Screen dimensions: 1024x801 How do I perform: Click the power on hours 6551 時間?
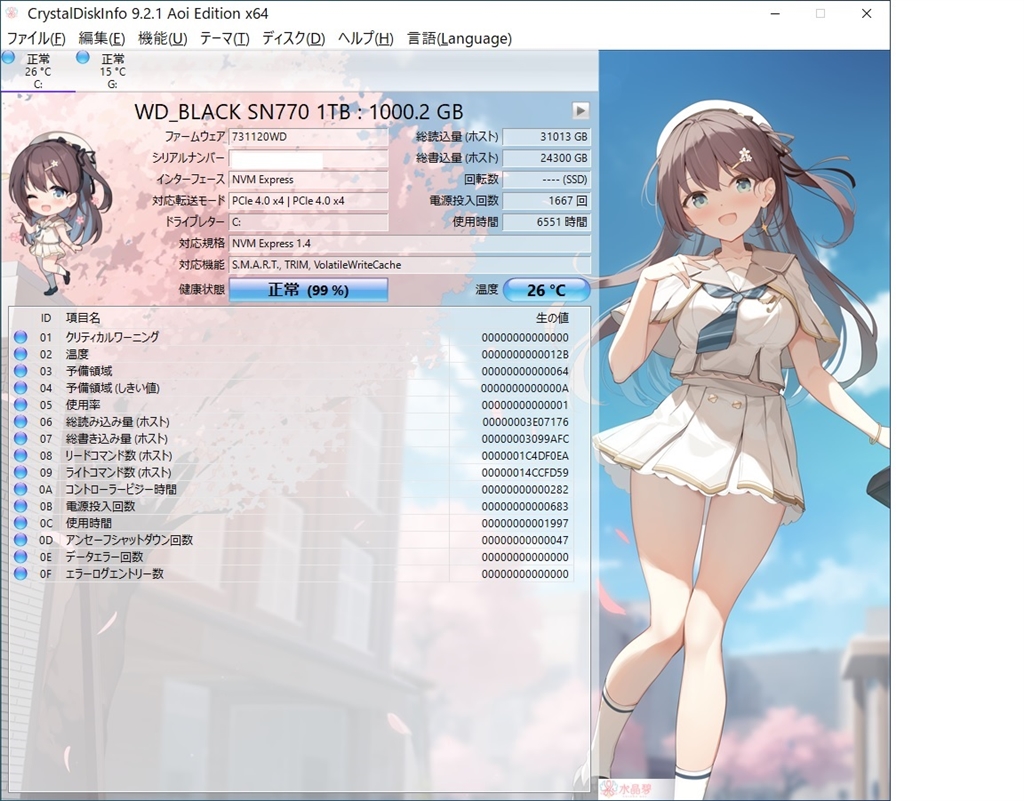[547, 222]
